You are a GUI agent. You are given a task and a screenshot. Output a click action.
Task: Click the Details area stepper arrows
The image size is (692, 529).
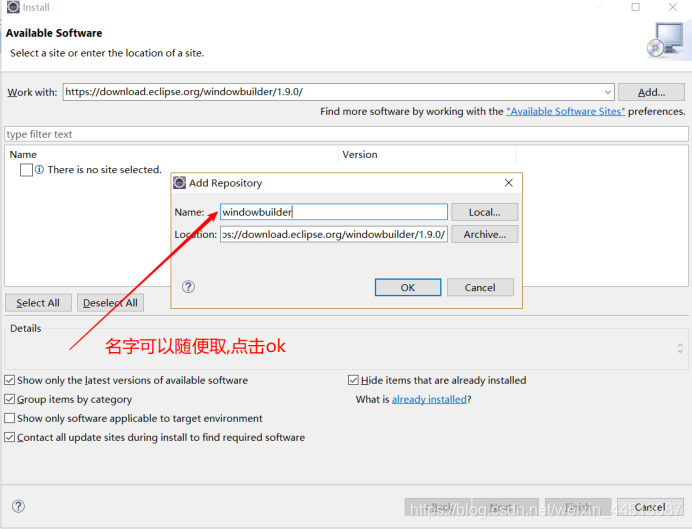(680, 348)
